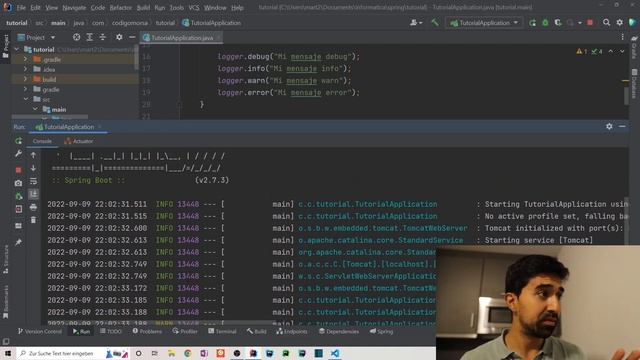Expand the gradle folder node
This screenshot has width=640, height=360.
coord(25,89)
